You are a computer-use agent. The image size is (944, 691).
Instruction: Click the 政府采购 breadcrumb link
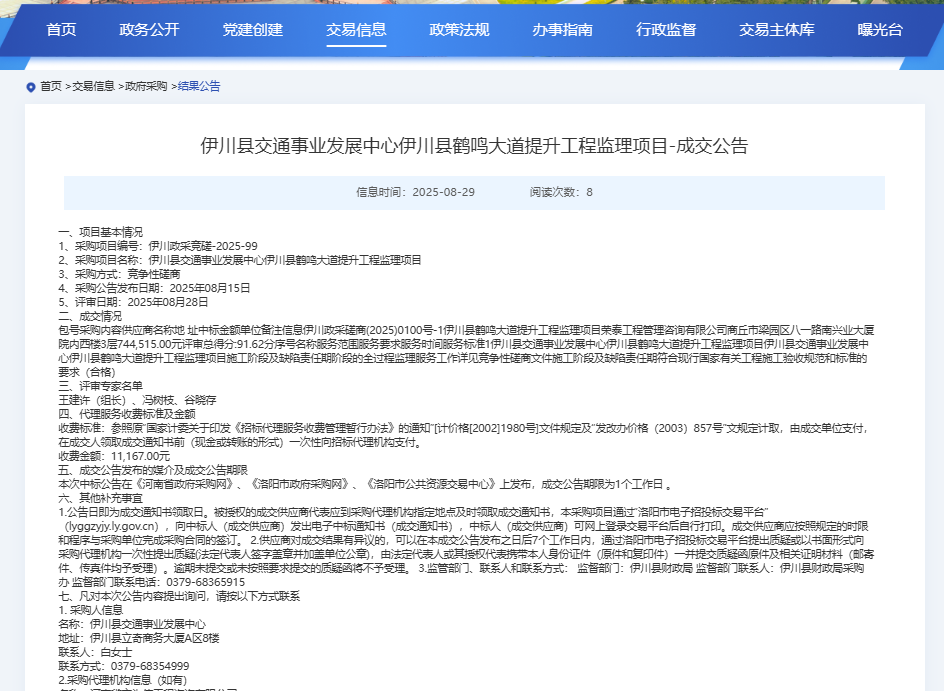[146, 86]
